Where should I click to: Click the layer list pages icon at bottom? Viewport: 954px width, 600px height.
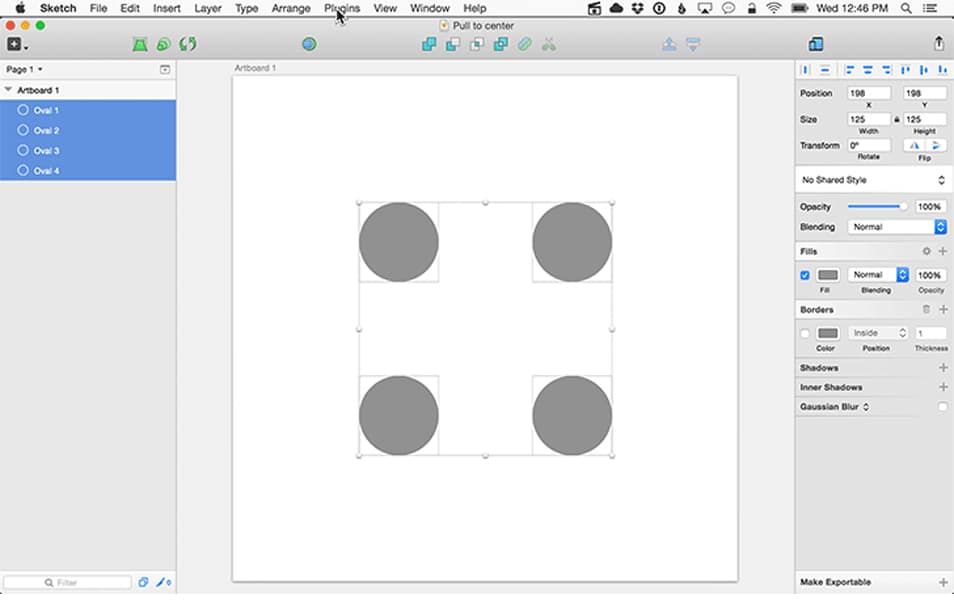143,582
